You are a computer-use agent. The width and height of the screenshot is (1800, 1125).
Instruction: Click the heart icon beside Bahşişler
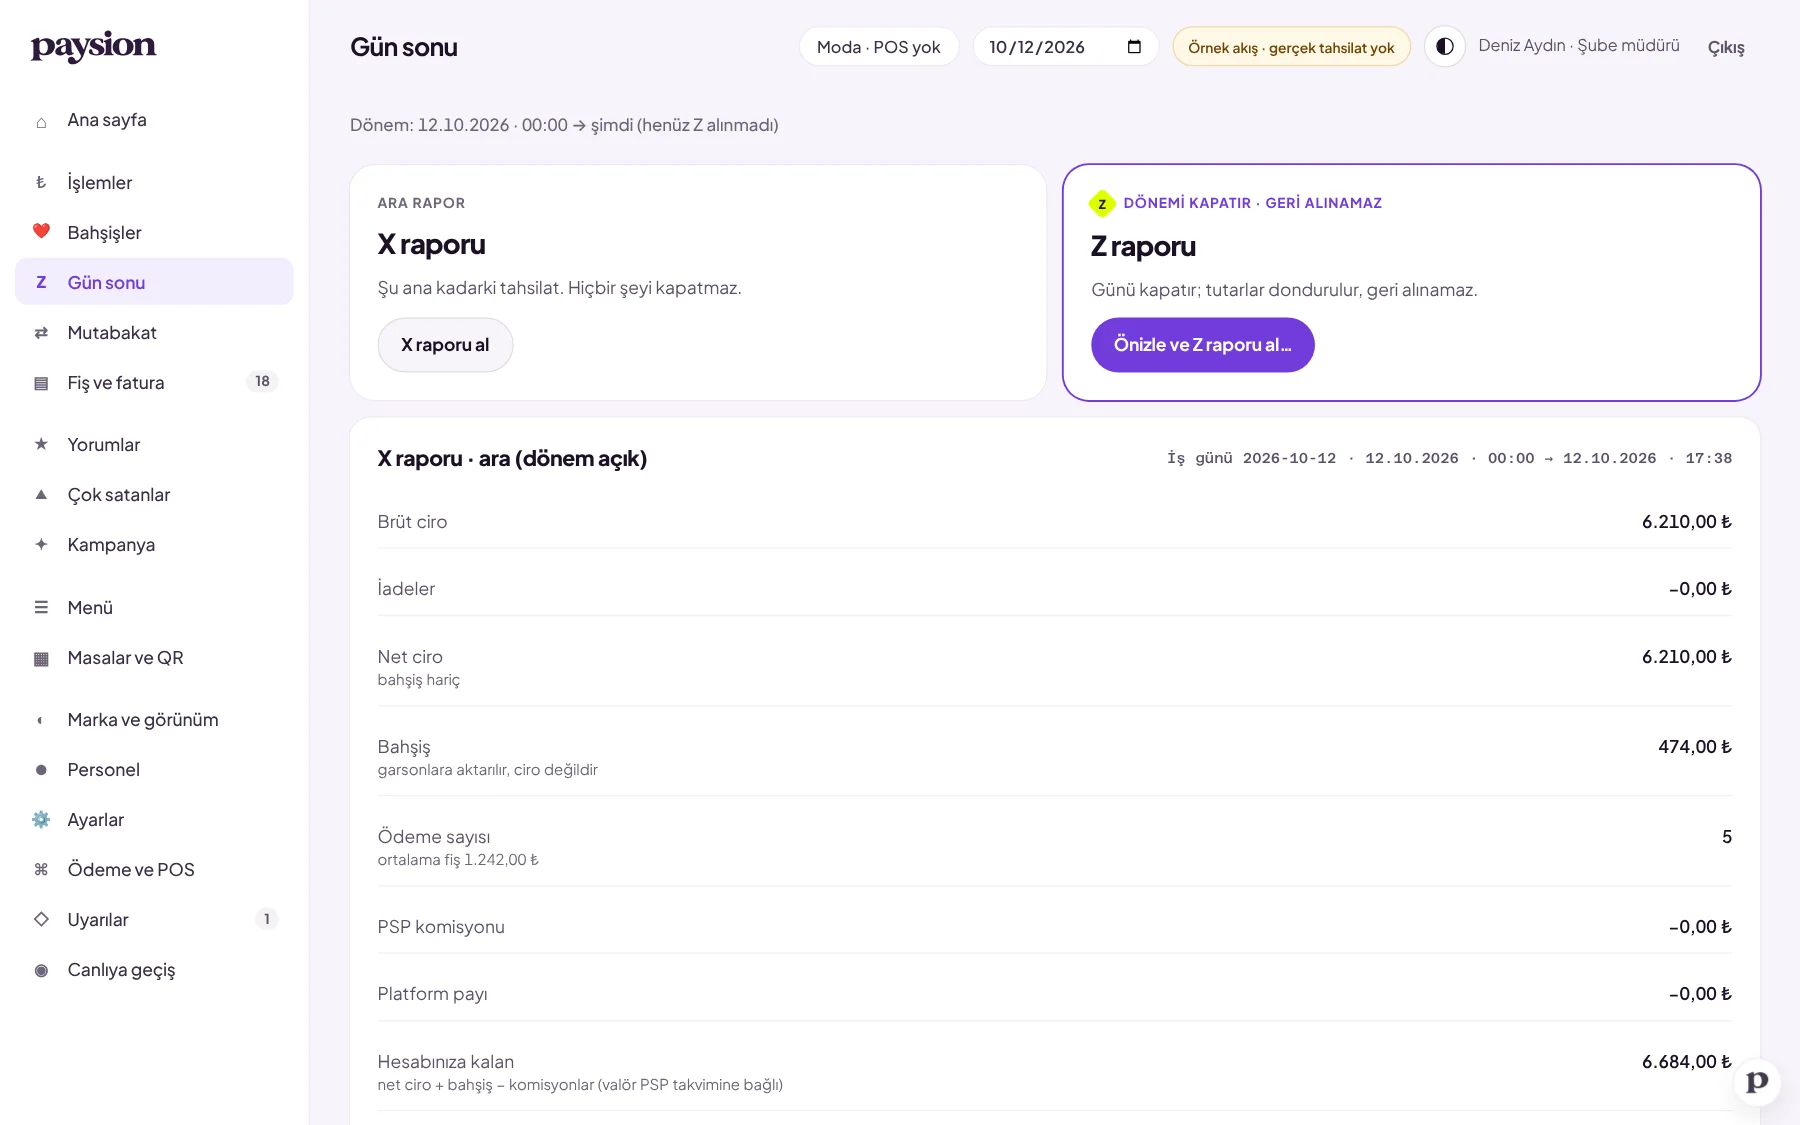41,232
